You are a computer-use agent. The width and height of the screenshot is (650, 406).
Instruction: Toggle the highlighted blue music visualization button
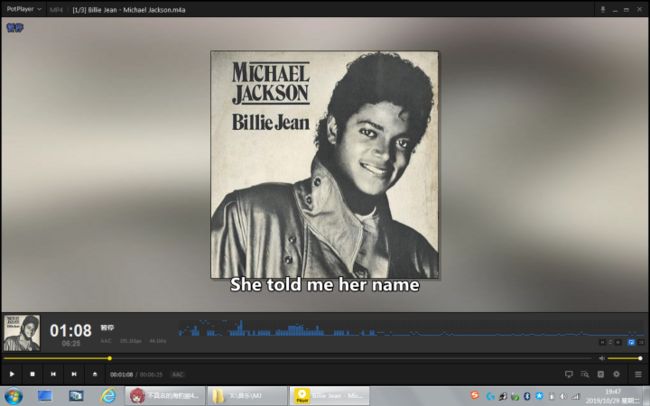(631, 342)
